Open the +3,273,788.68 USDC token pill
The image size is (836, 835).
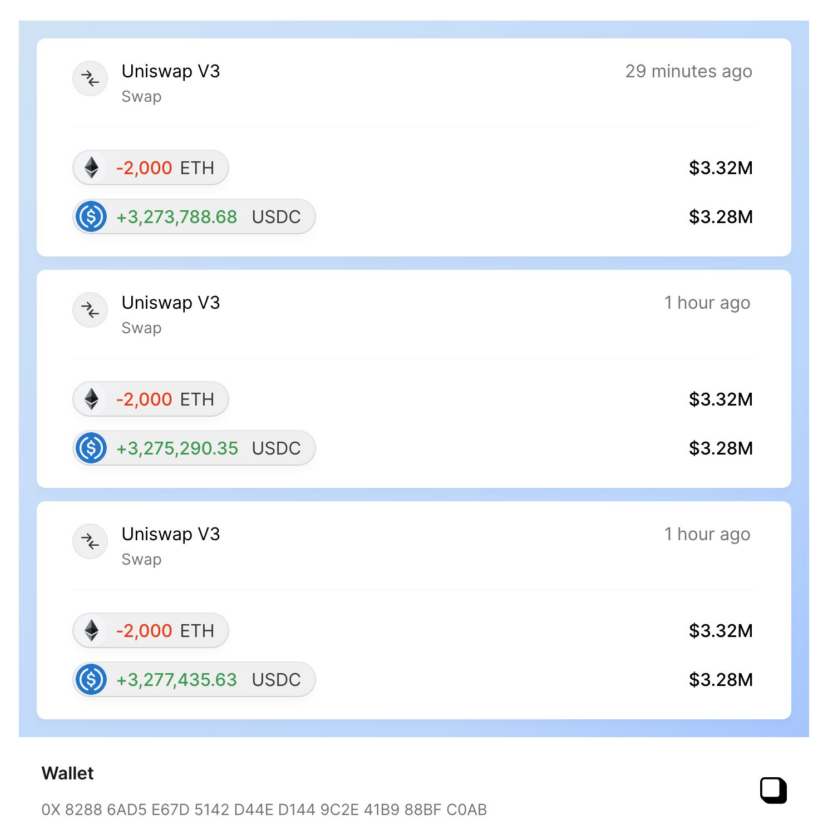(194, 217)
